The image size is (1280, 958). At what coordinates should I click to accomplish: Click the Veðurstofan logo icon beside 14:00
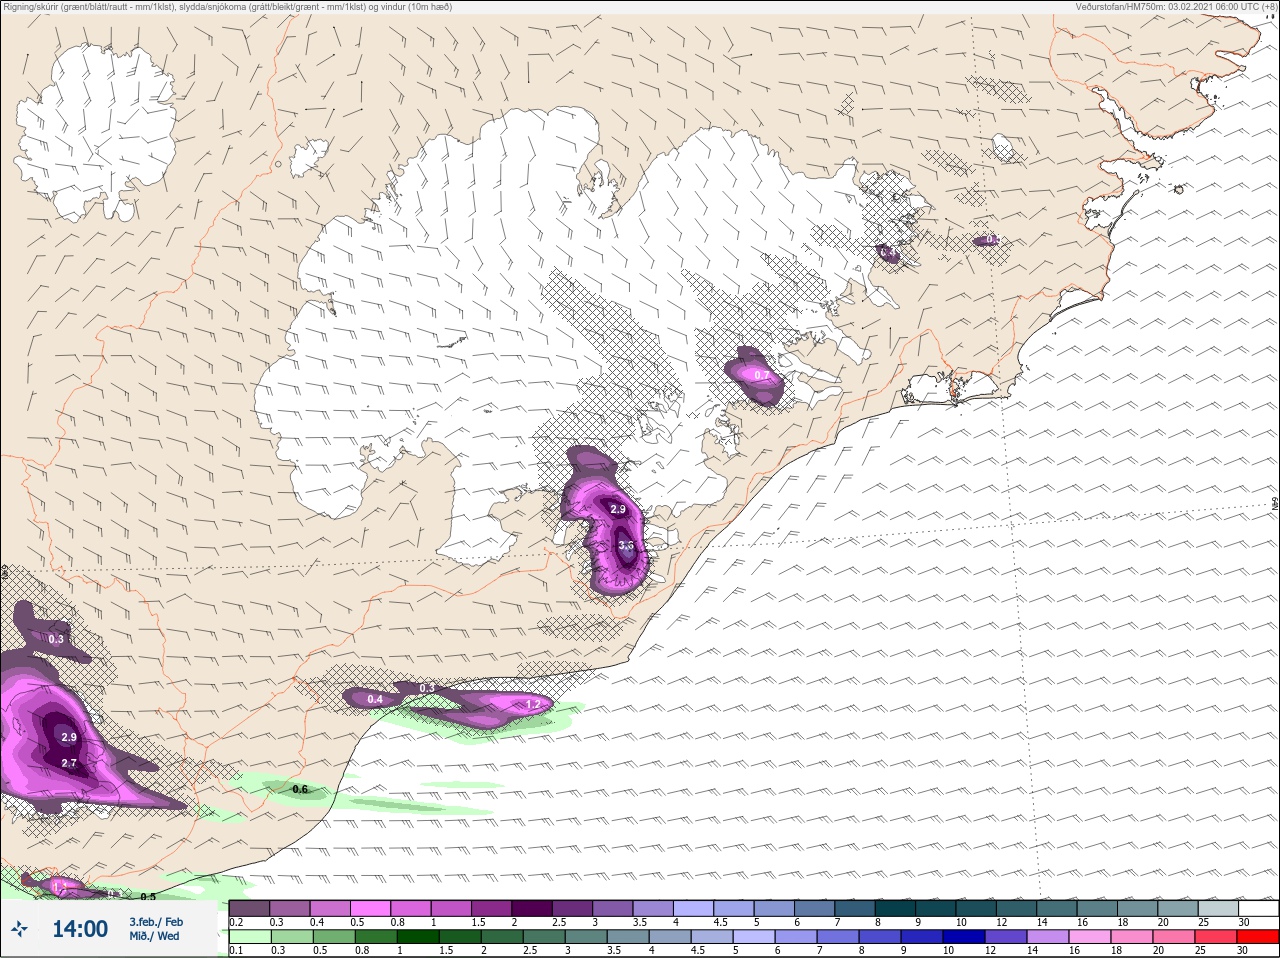(x=20, y=929)
